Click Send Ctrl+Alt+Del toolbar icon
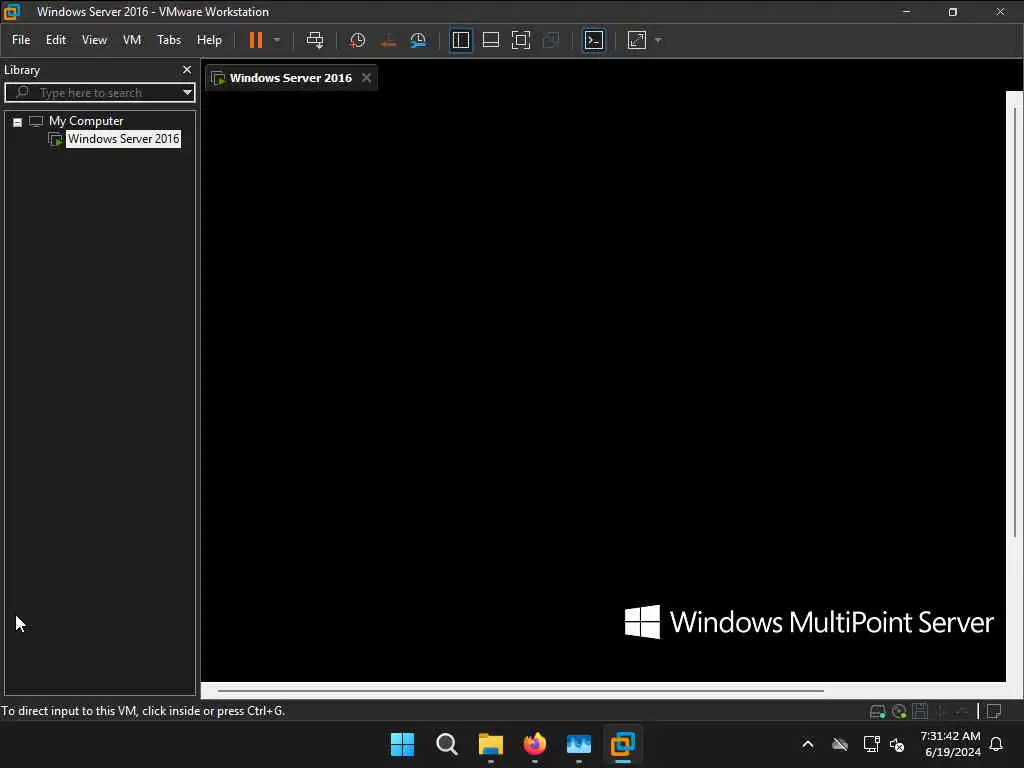The height and width of the screenshot is (768, 1024). pos(315,40)
